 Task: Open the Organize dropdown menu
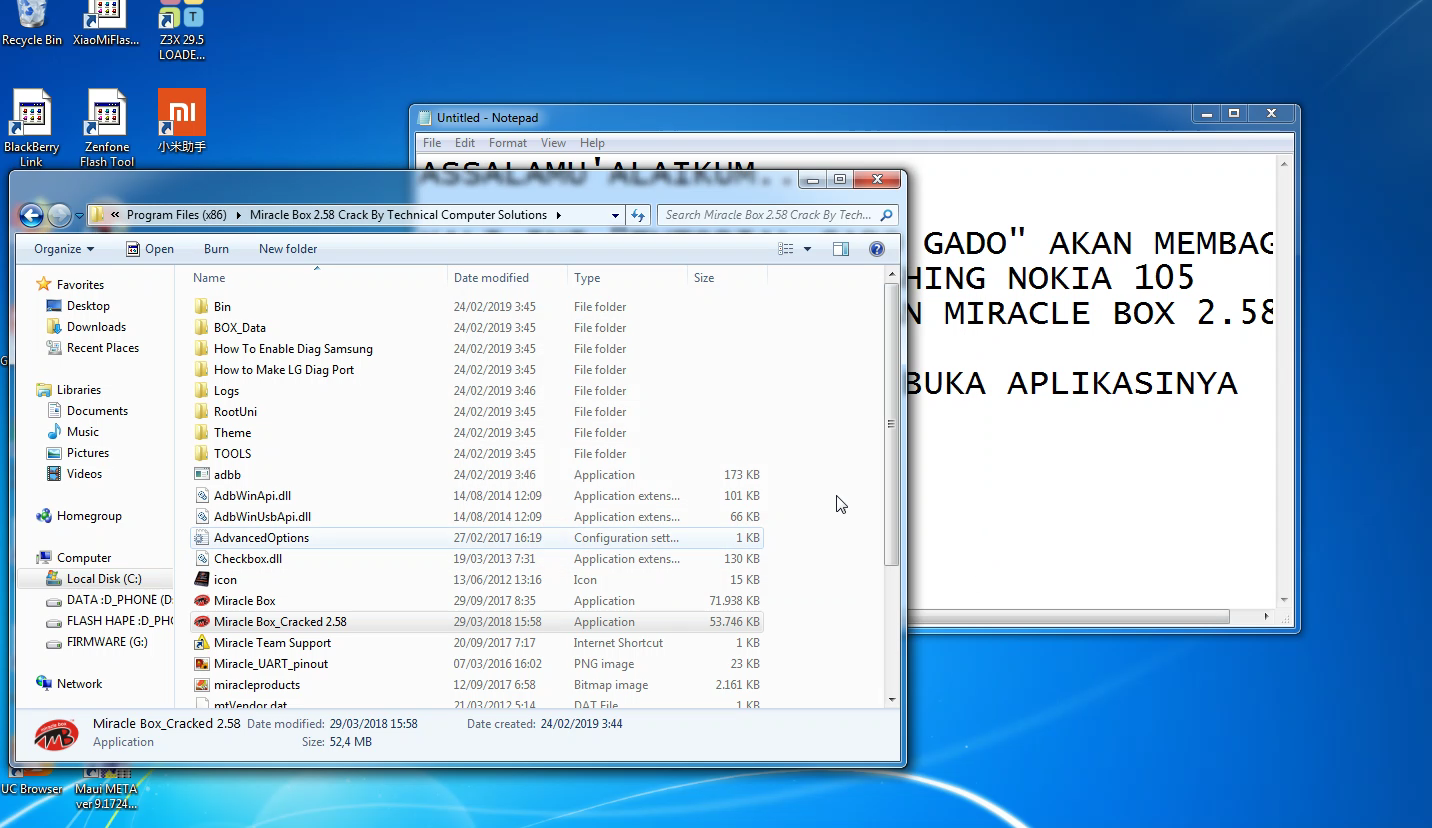64,249
